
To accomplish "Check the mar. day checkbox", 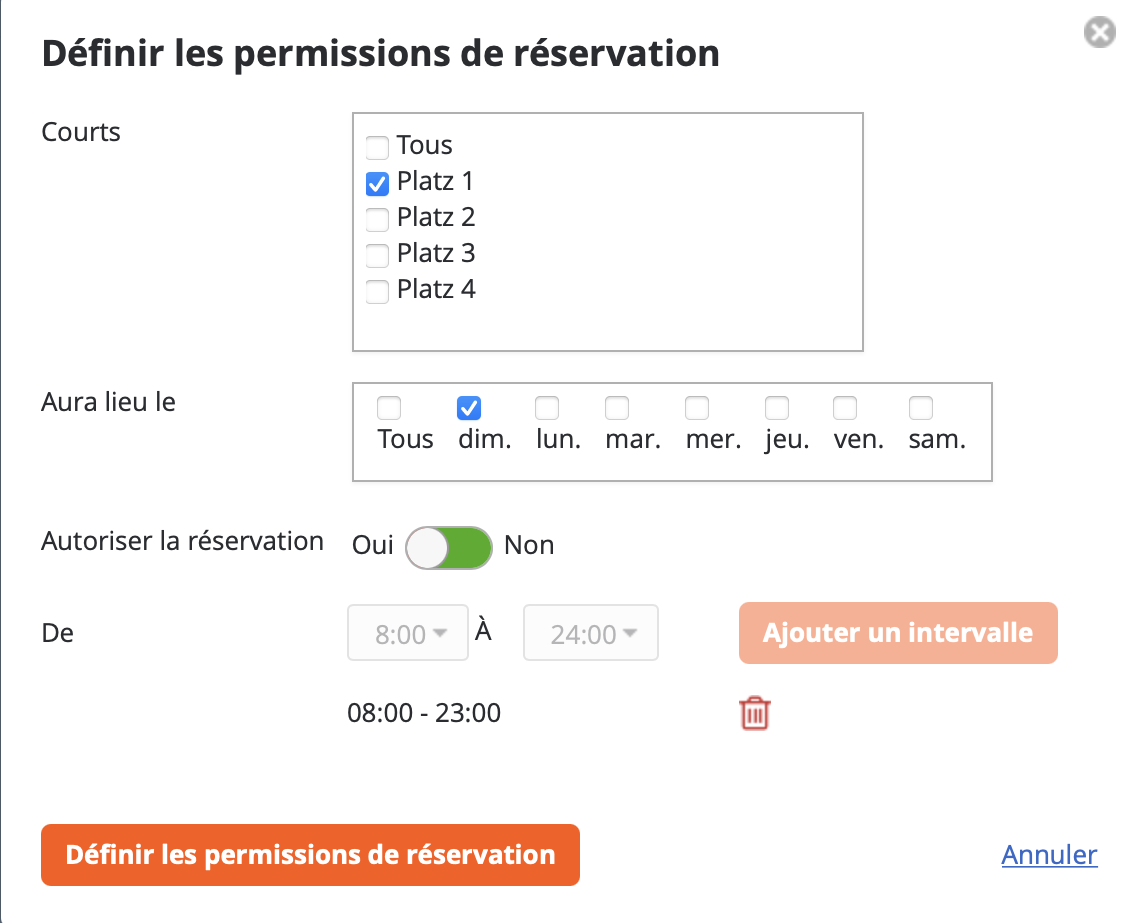I will click(x=617, y=408).
